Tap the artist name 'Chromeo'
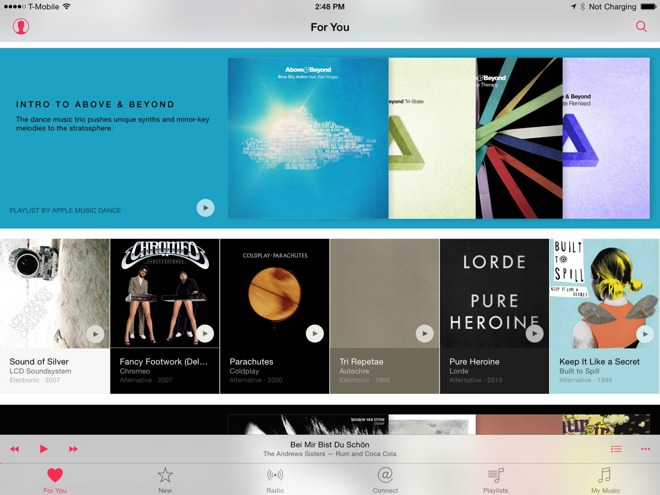The height and width of the screenshot is (495, 660). click(x=135, y=371)
